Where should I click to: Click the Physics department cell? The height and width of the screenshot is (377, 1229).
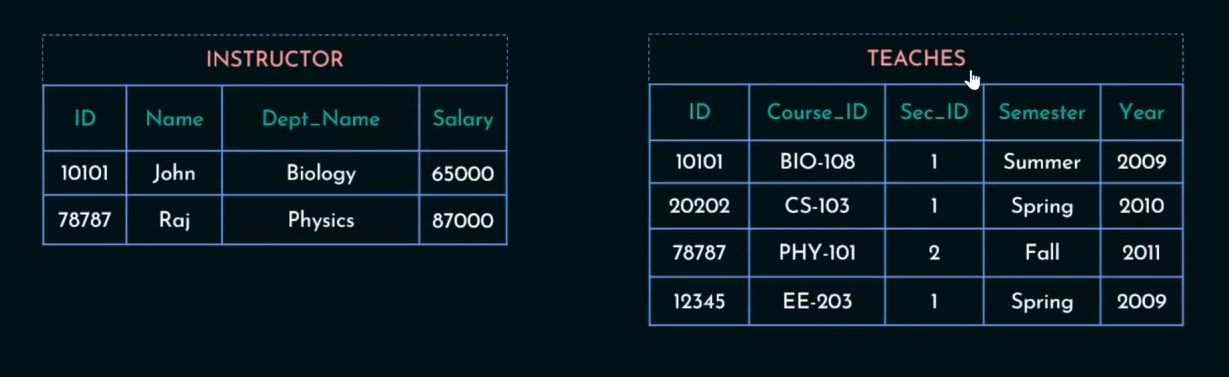pyautogui.click(x=321, y=220)
